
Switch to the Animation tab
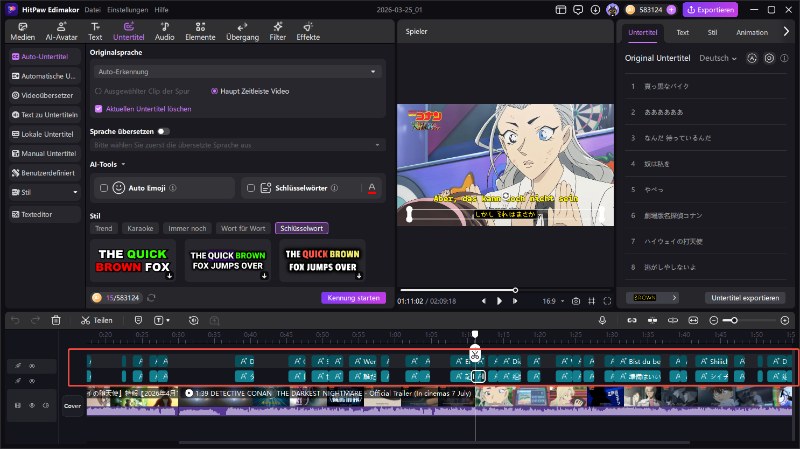coord(752,32)
